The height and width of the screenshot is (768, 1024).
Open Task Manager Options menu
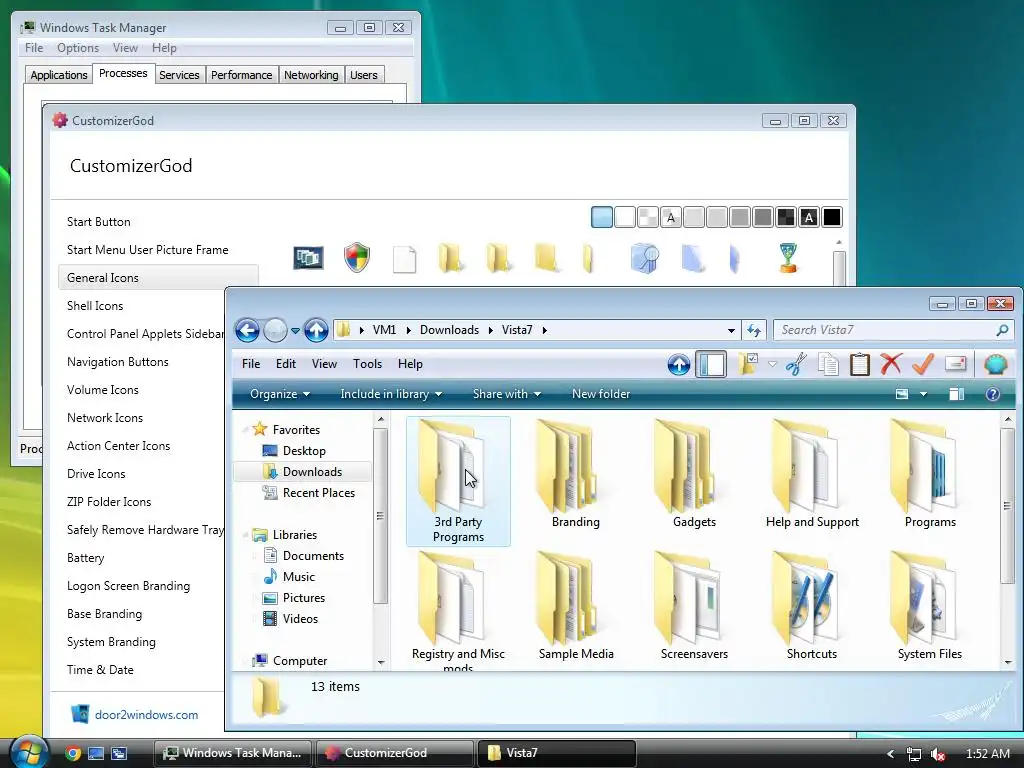(x=78, y=48)
